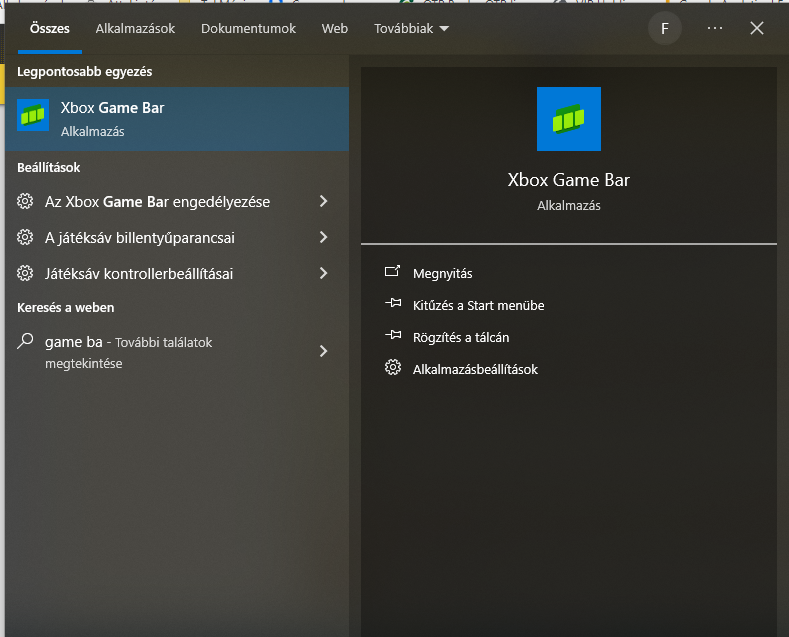Select Kitűzés a Start menübe

click(479, 305)
